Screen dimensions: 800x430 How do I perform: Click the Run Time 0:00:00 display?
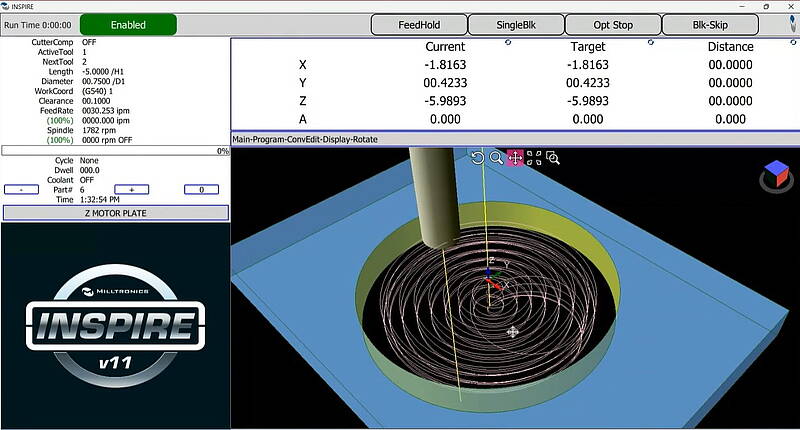[38, 25]
